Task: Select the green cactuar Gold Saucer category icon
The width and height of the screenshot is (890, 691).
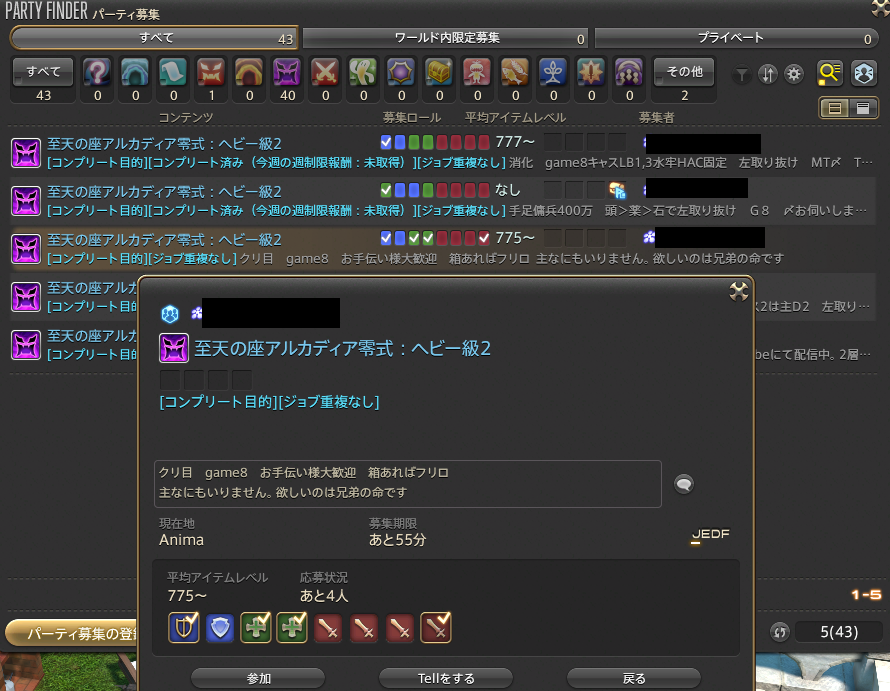Action: [363, 72]
